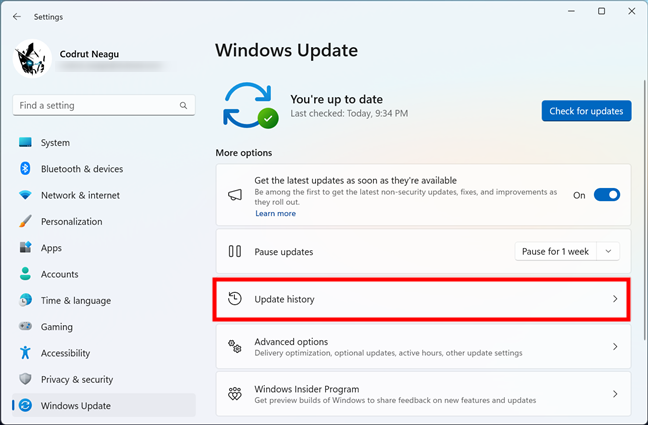Open Gaming label in the sidebar
The image size is (648, 425).
57,327
